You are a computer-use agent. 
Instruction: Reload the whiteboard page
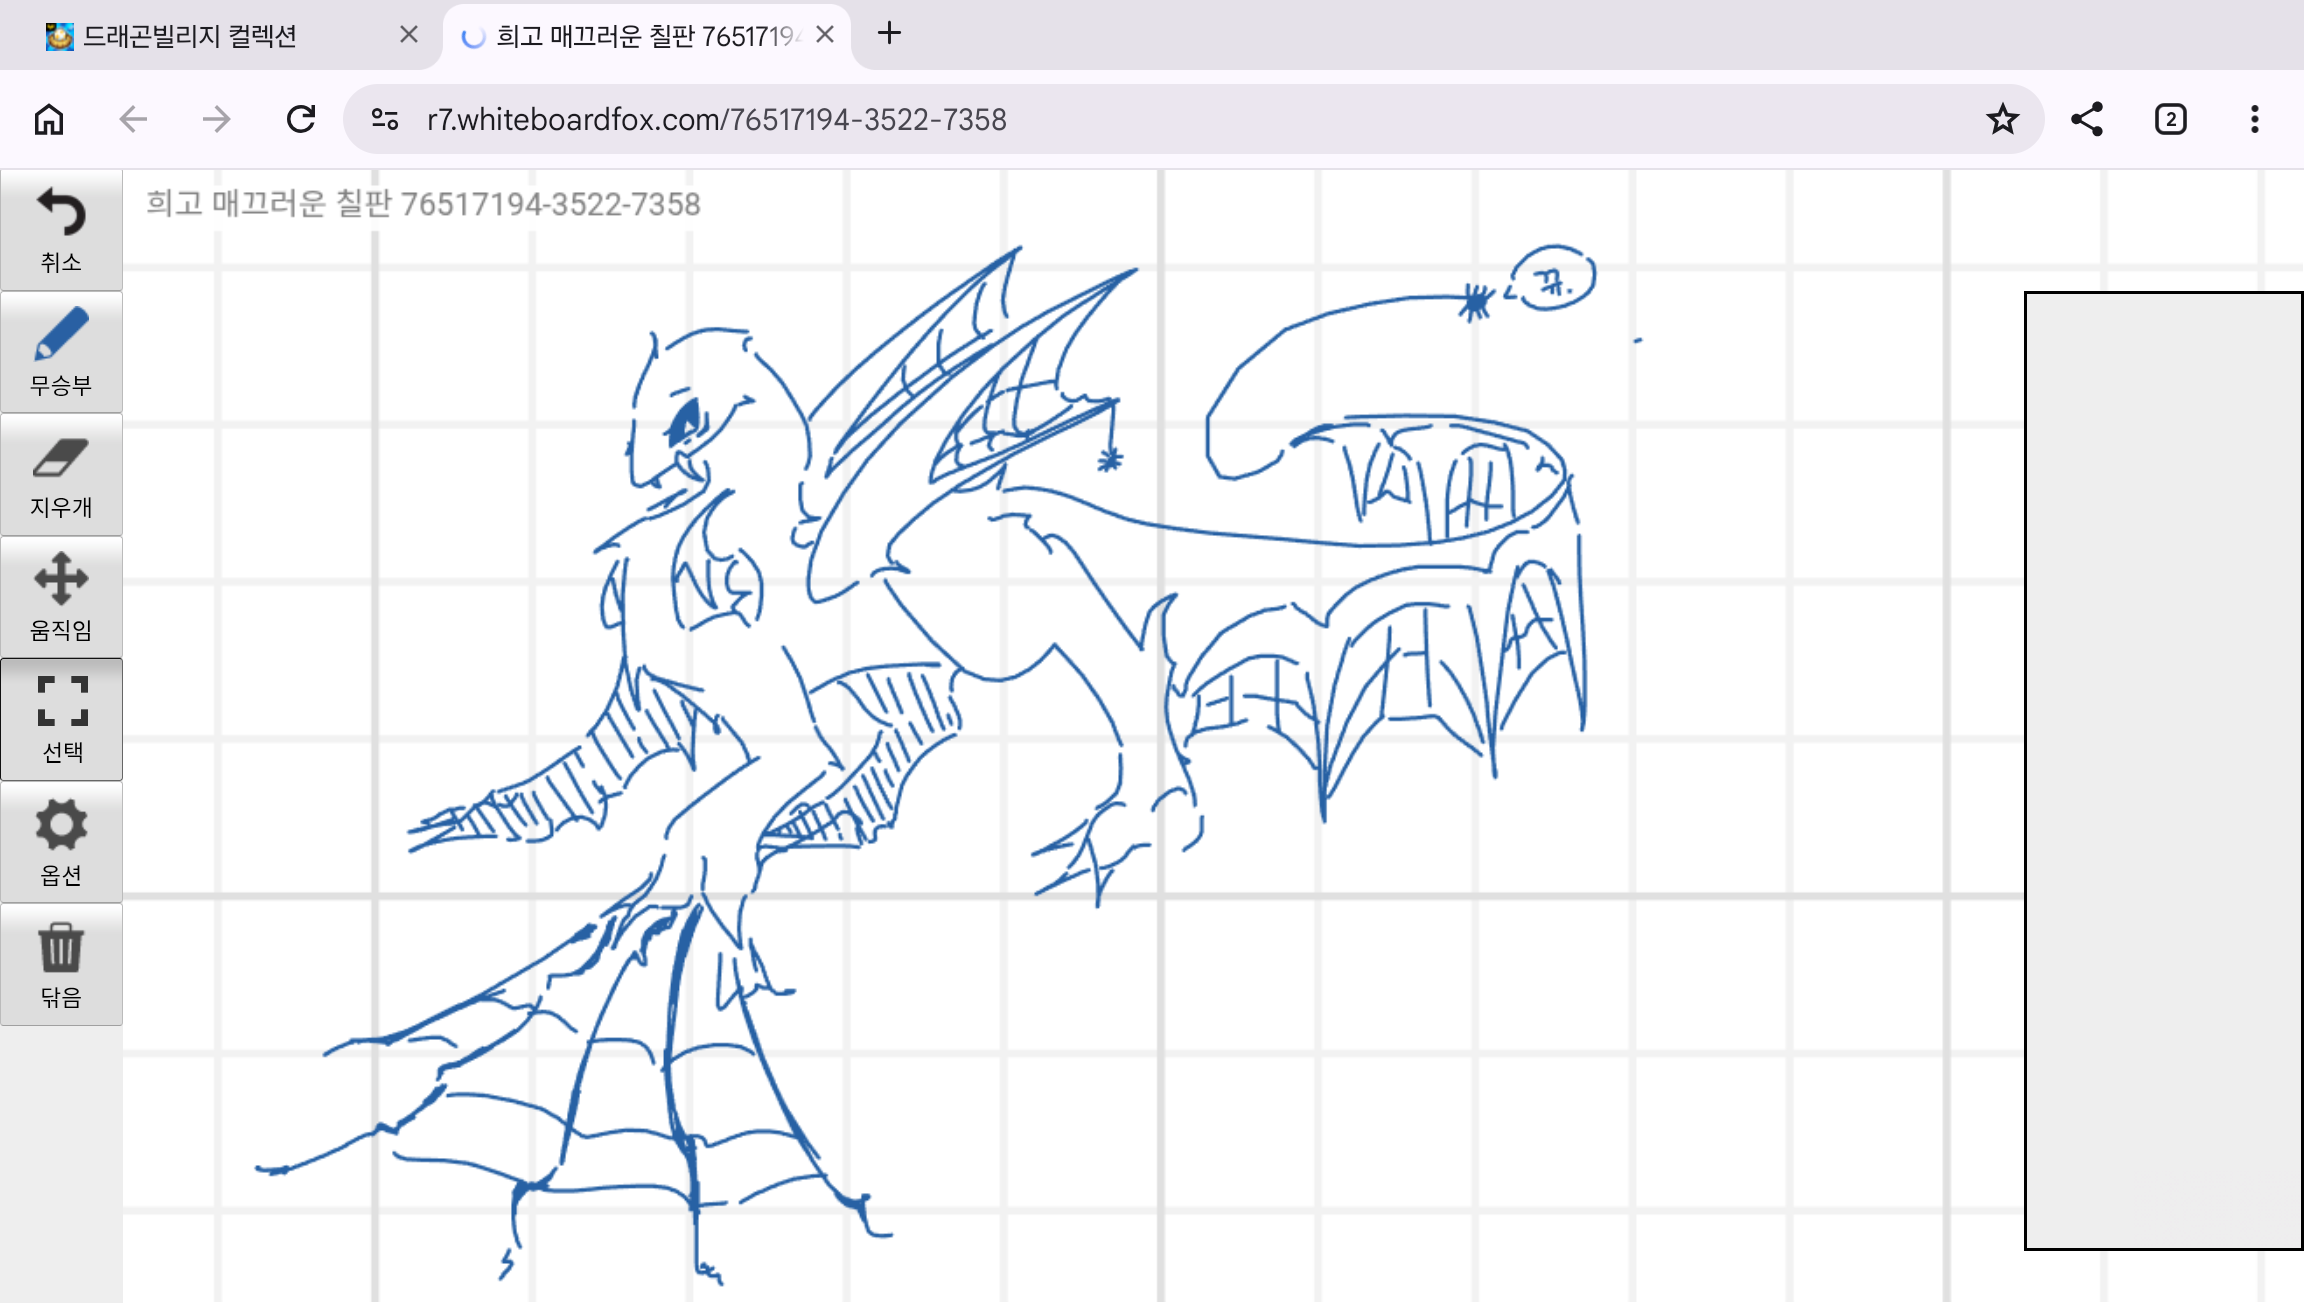pyautogui.click(x=300, y=120)
